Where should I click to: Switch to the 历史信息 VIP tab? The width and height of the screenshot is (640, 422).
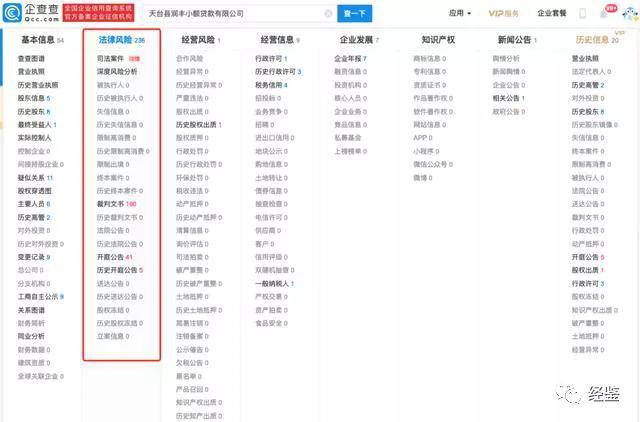[x=597, y=40]
